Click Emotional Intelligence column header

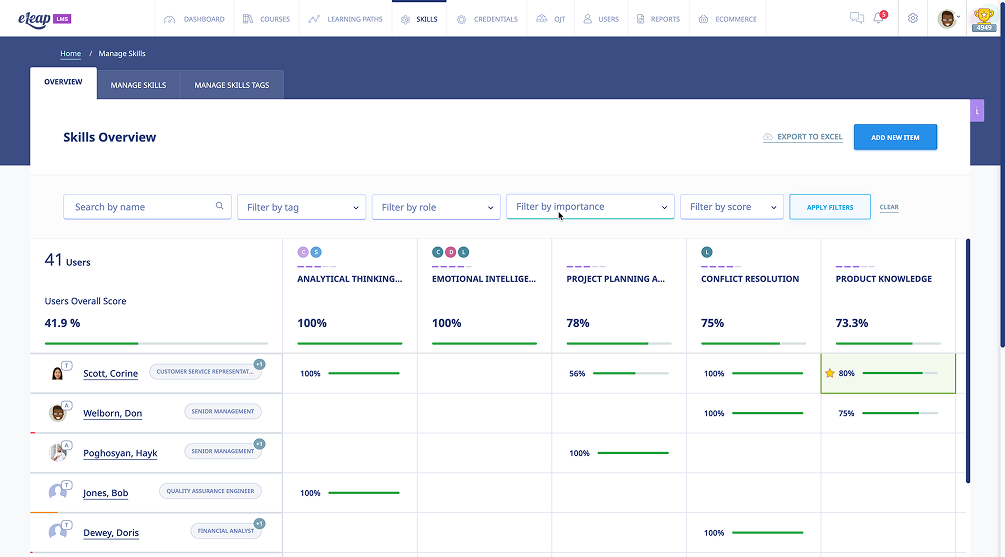[484, 279]
